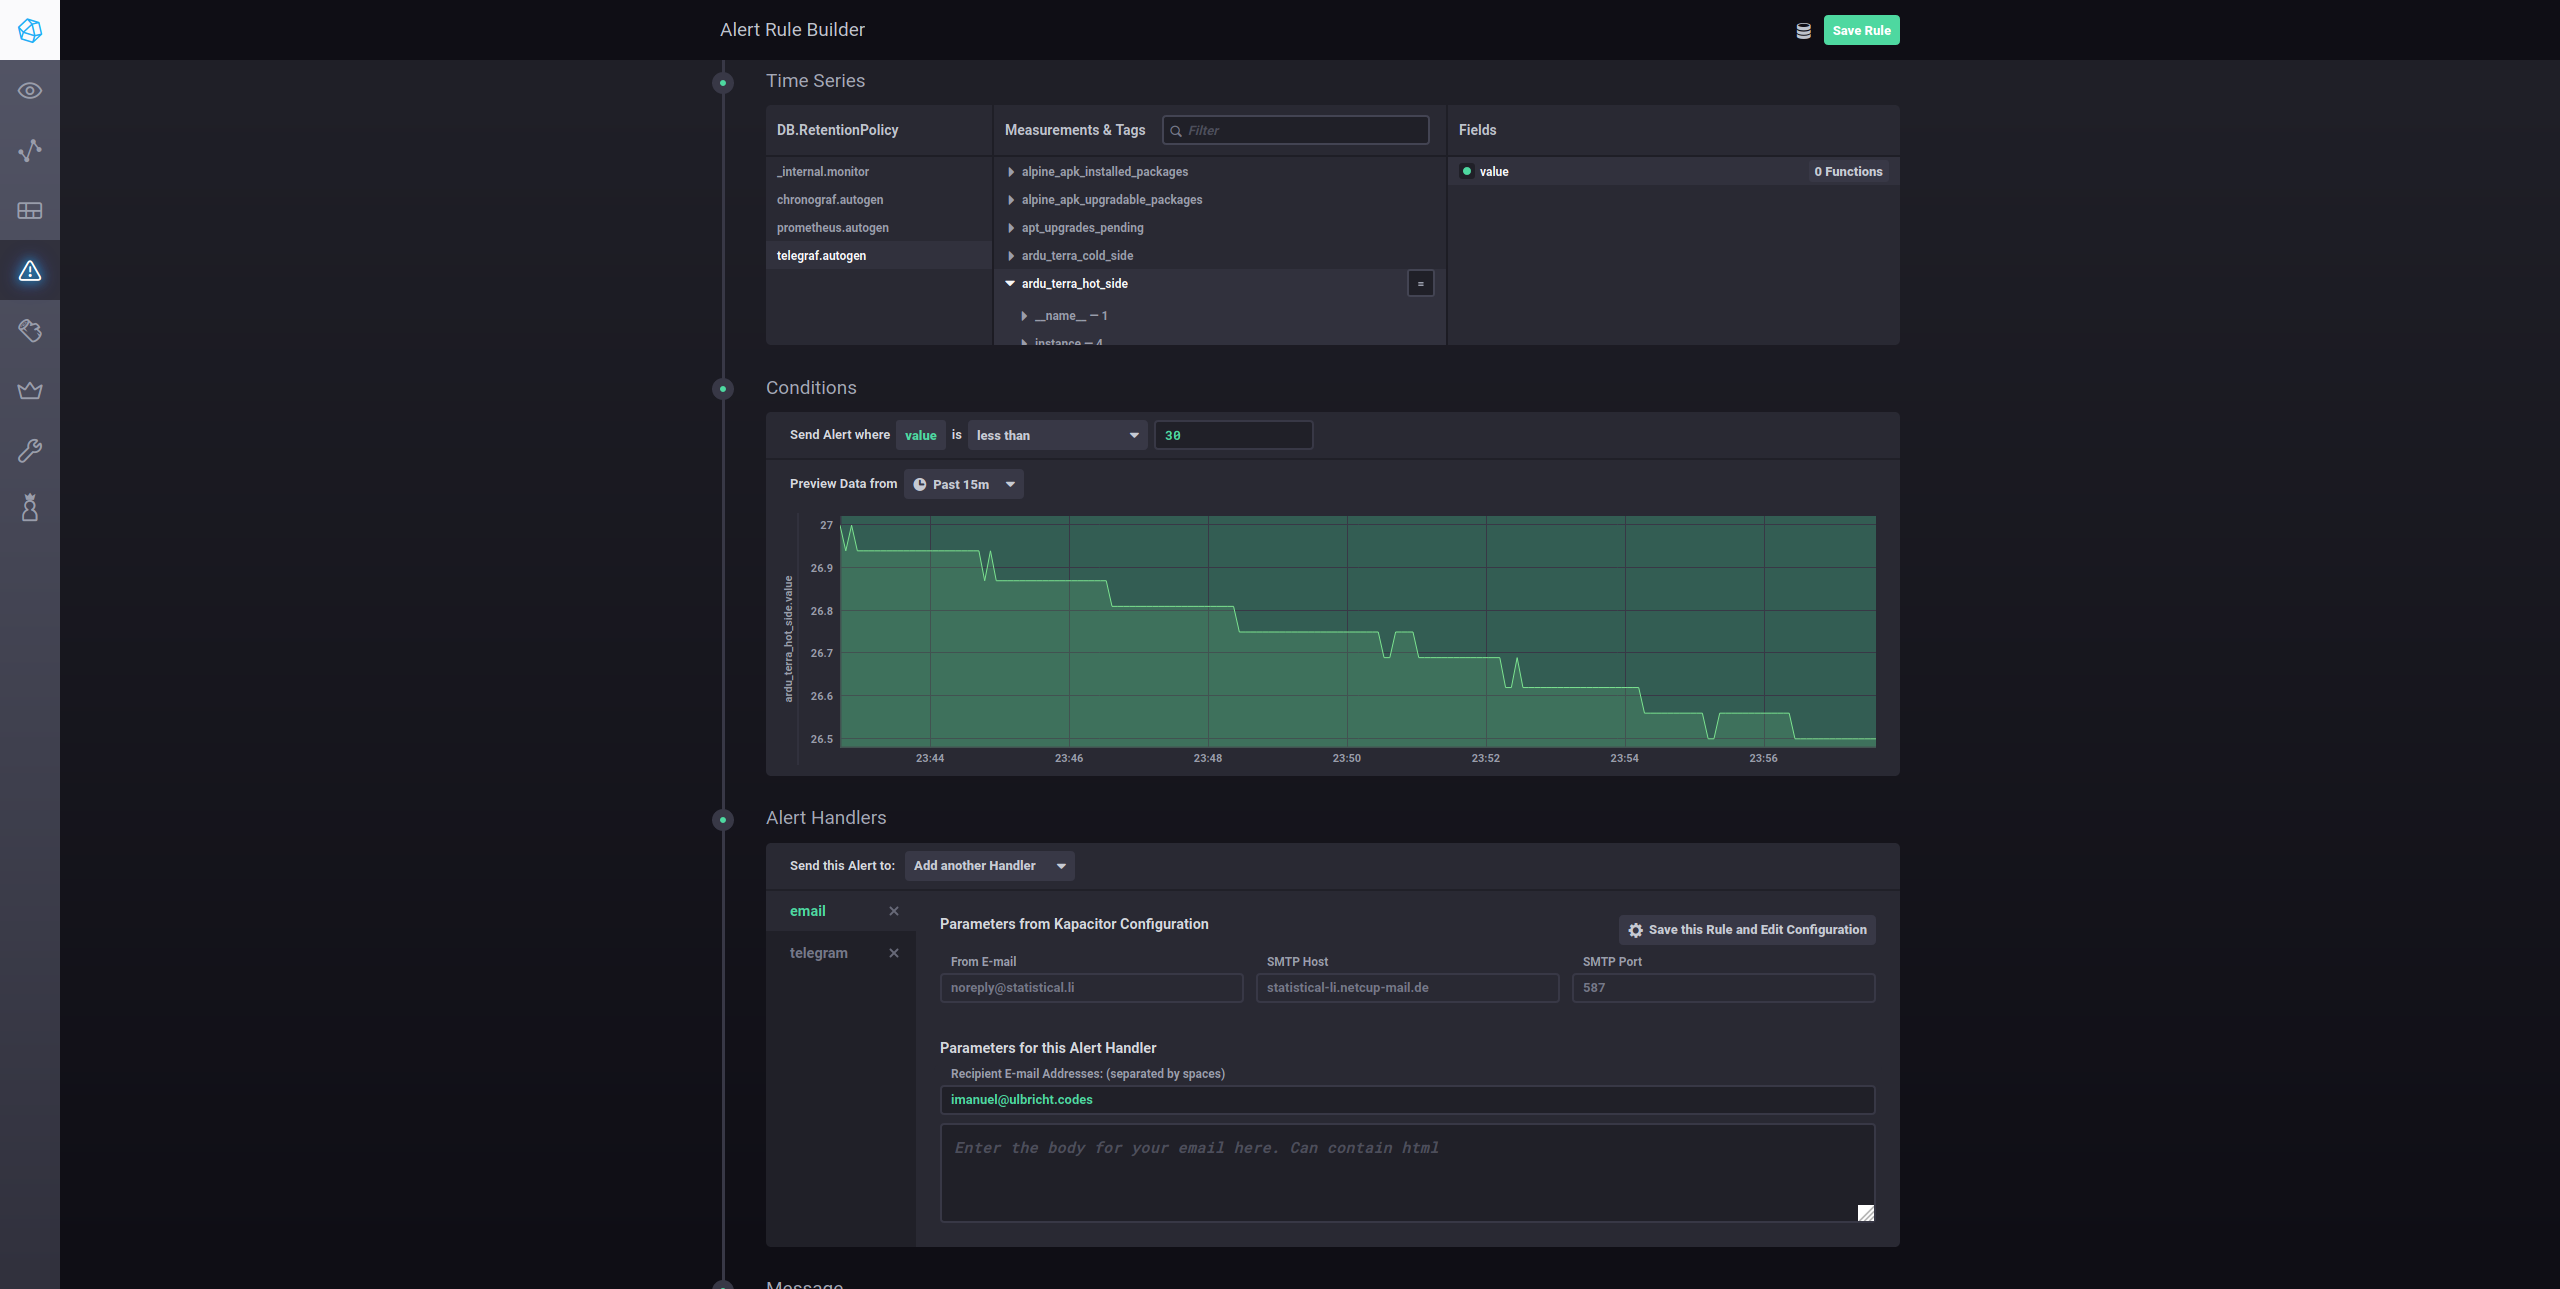Select the email handler tab
The image size is (2560, 1289).
click(808, 911)
